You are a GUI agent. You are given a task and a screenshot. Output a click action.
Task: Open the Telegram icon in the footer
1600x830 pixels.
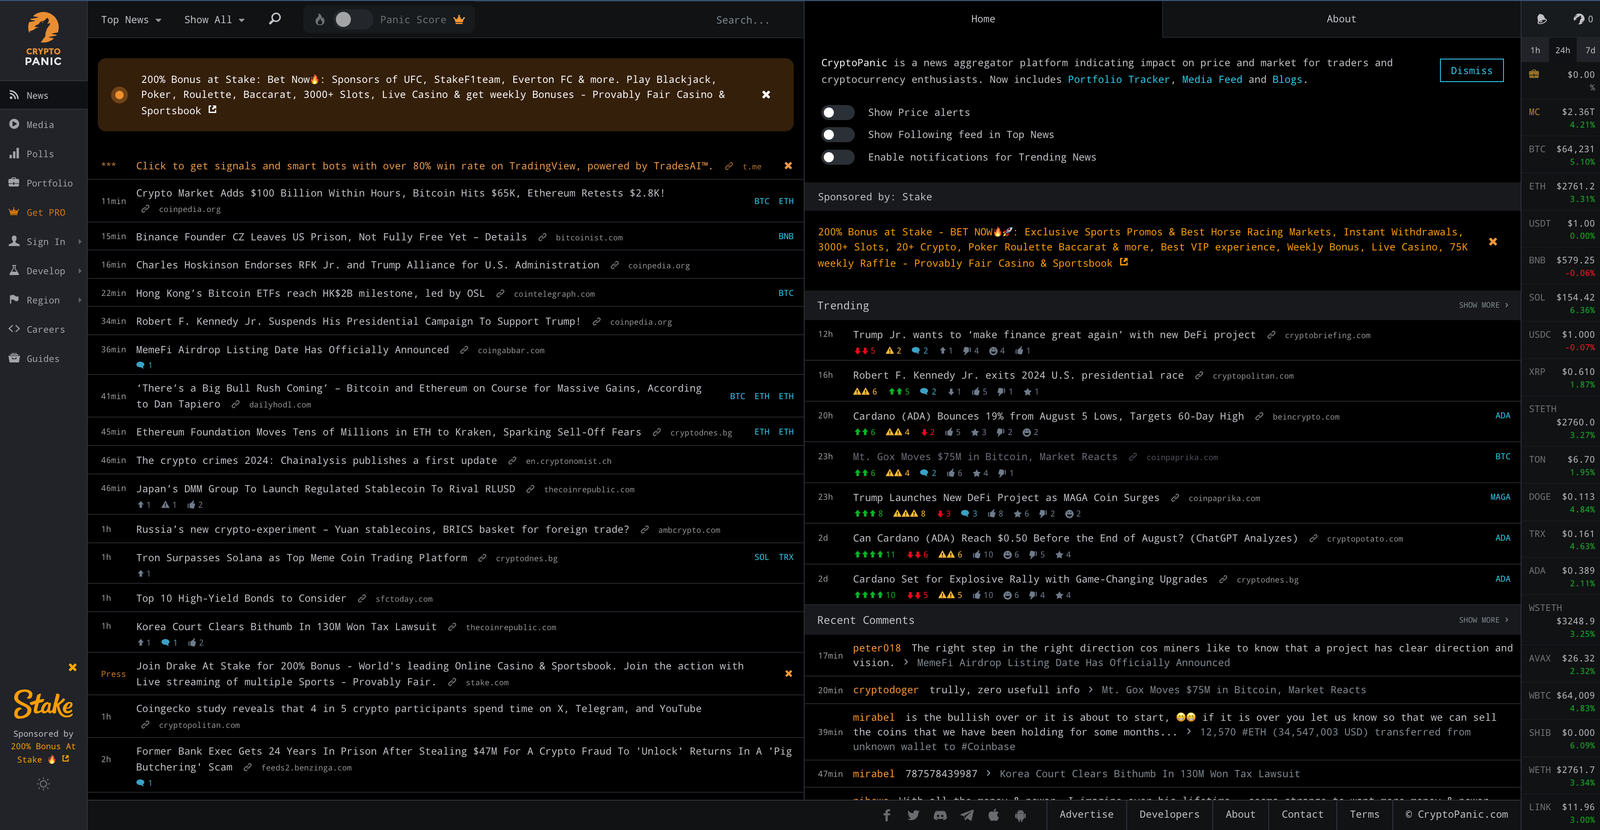(x=967, y=815)
